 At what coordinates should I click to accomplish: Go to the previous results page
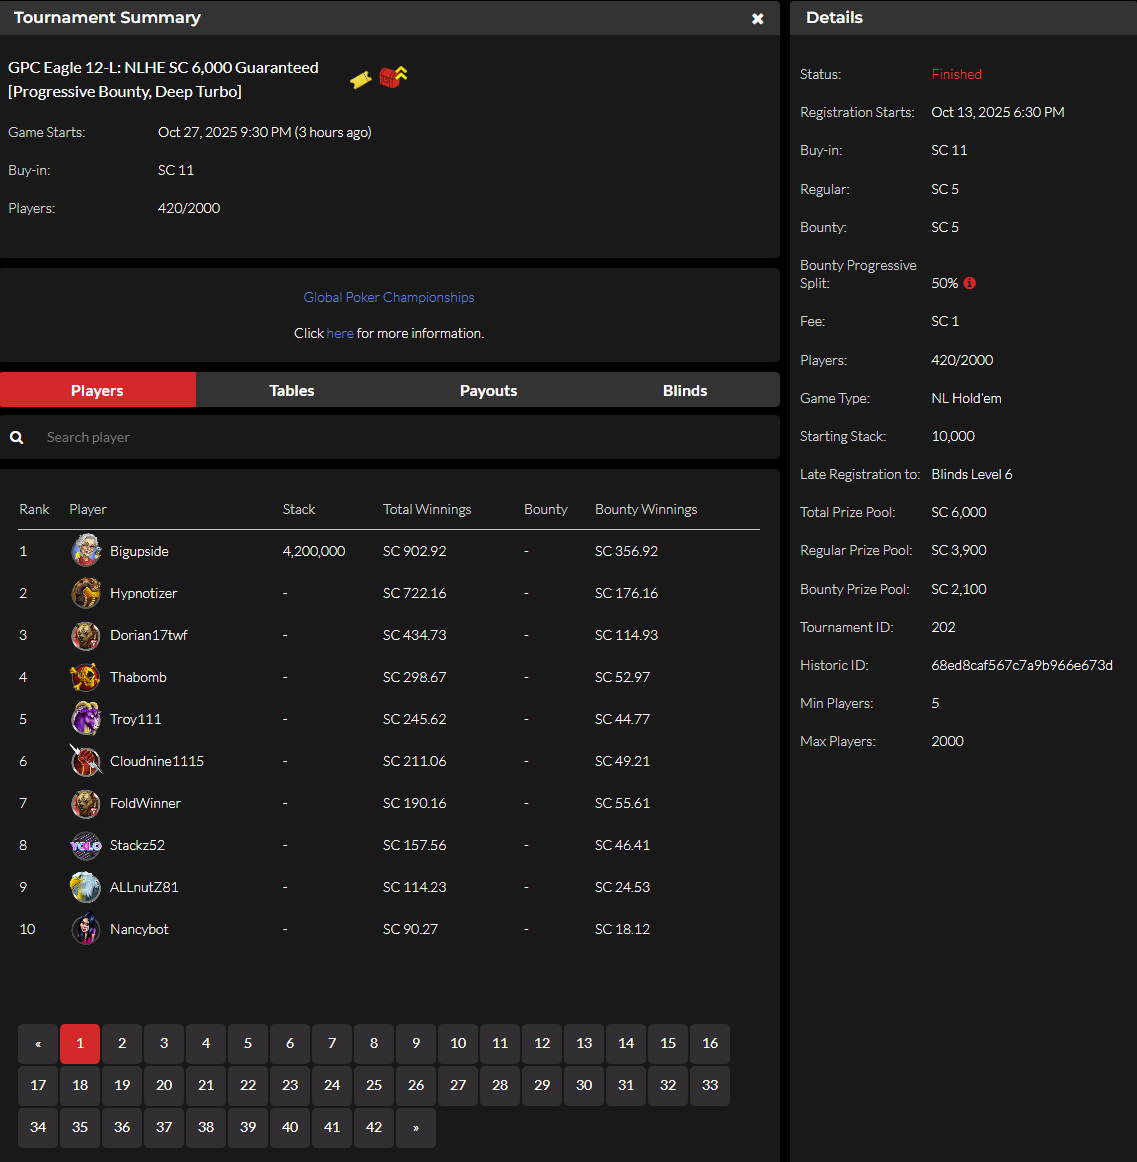pyautogui.click(x=38, y=1043)
